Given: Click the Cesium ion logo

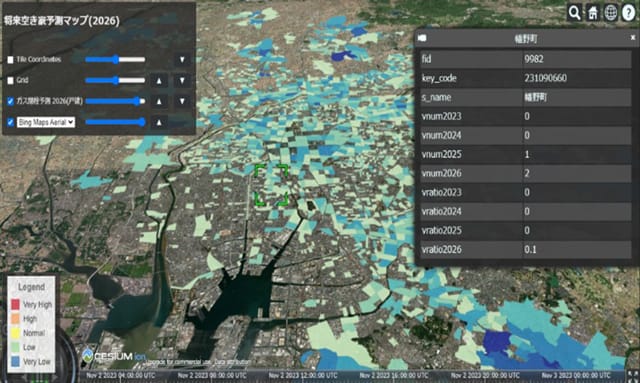Looking at the screenshot, I should coord(113,356).
